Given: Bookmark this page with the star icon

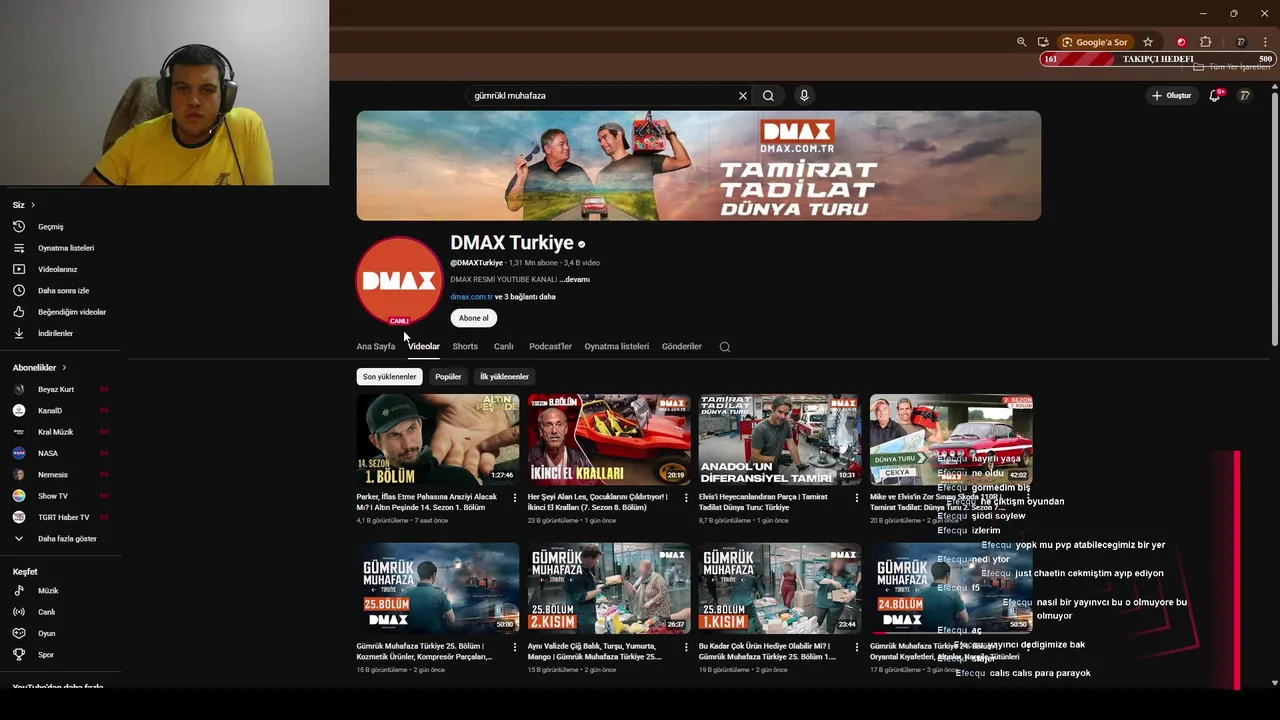Looking at the screenshot, I should point(1148,42).
